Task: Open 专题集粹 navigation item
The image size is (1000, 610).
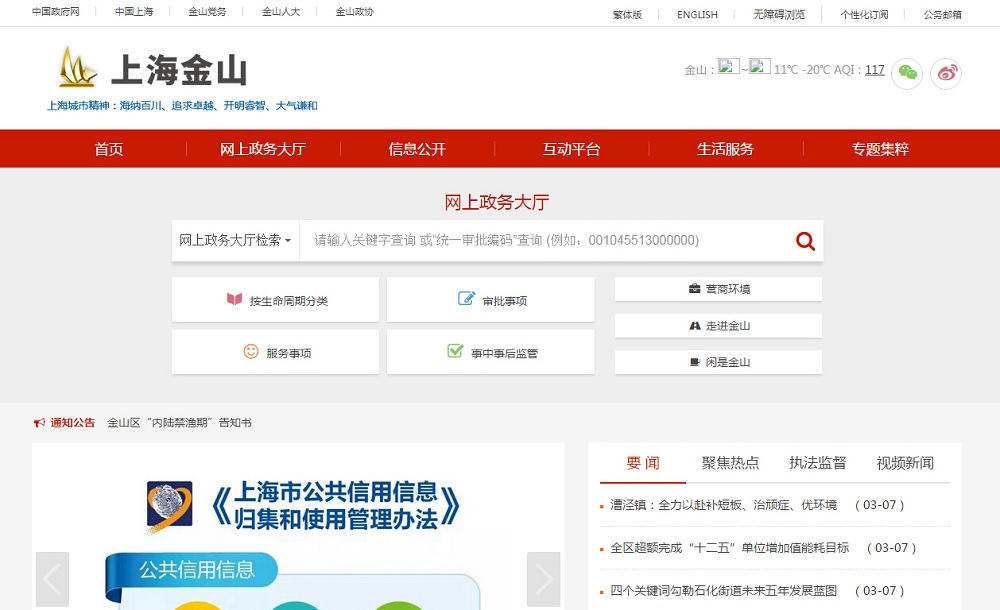Action: coord(880,149)
